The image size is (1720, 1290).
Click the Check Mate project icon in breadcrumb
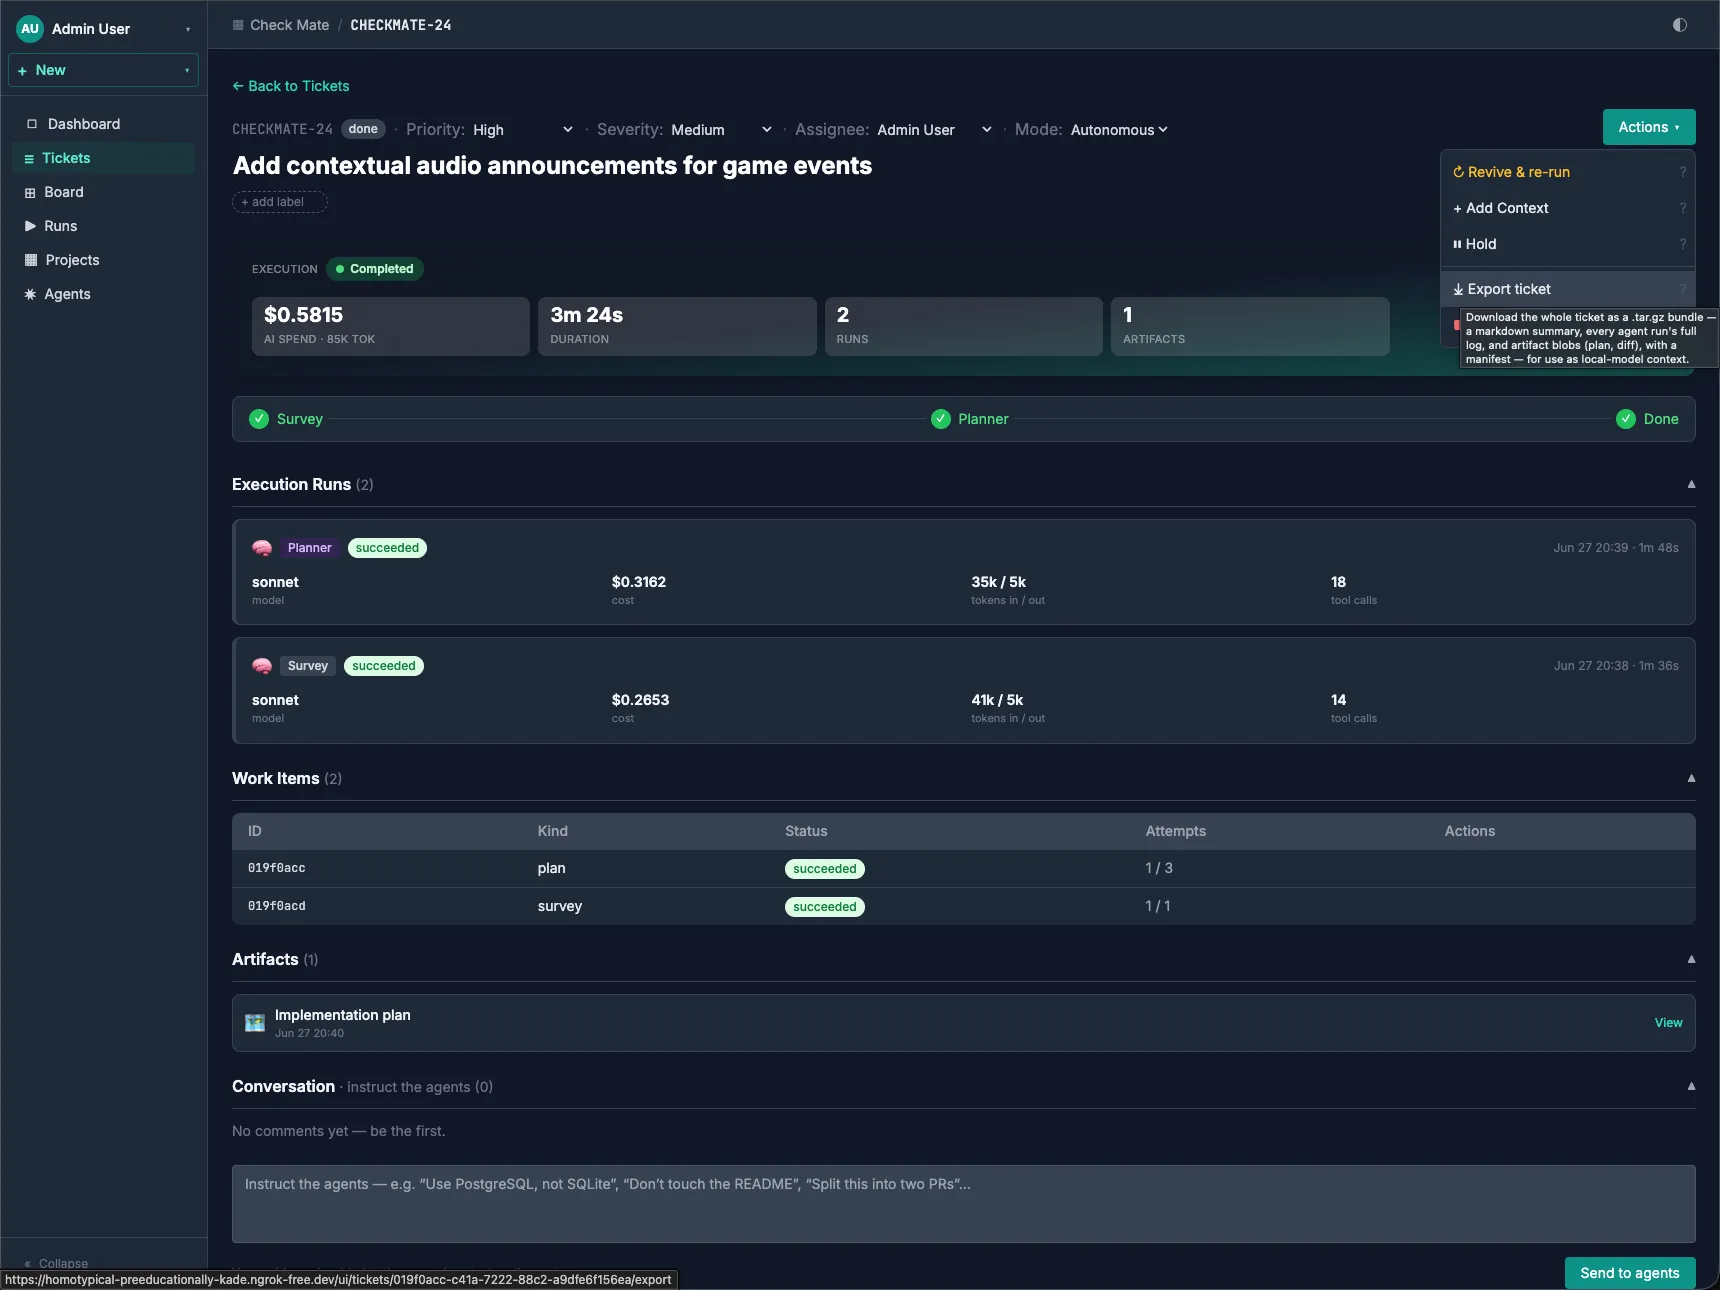tap(238, 25)
